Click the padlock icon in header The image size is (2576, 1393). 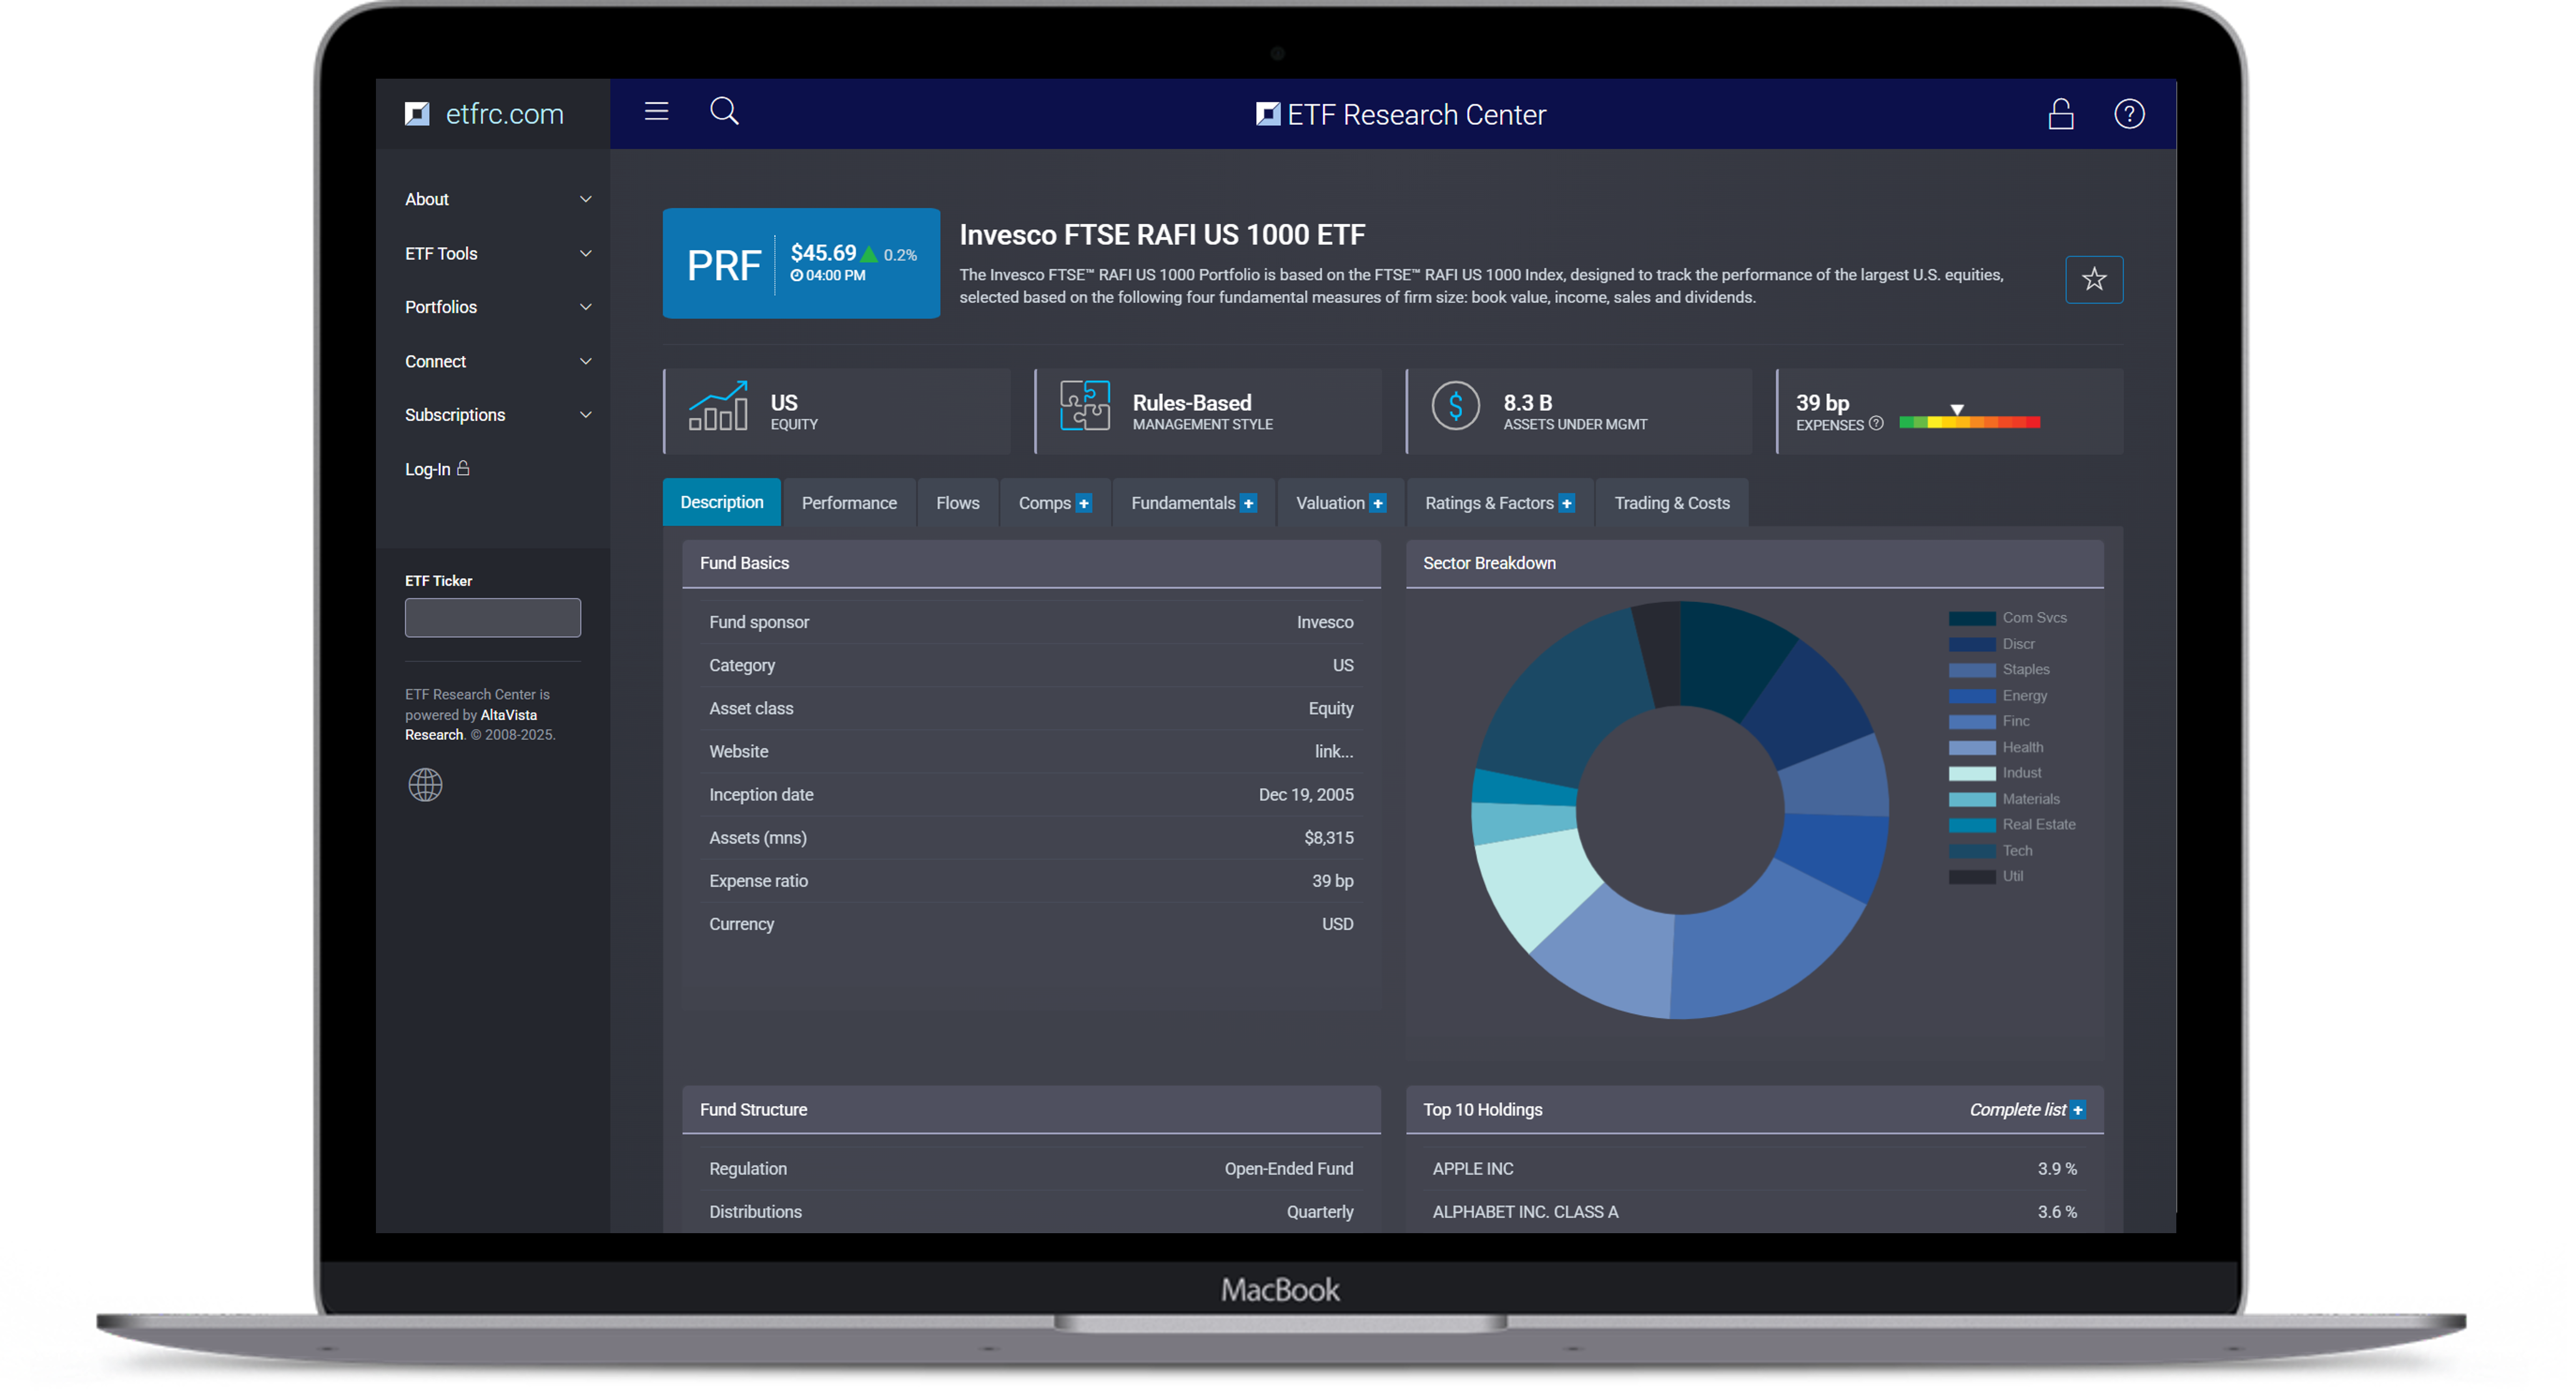2060,114
